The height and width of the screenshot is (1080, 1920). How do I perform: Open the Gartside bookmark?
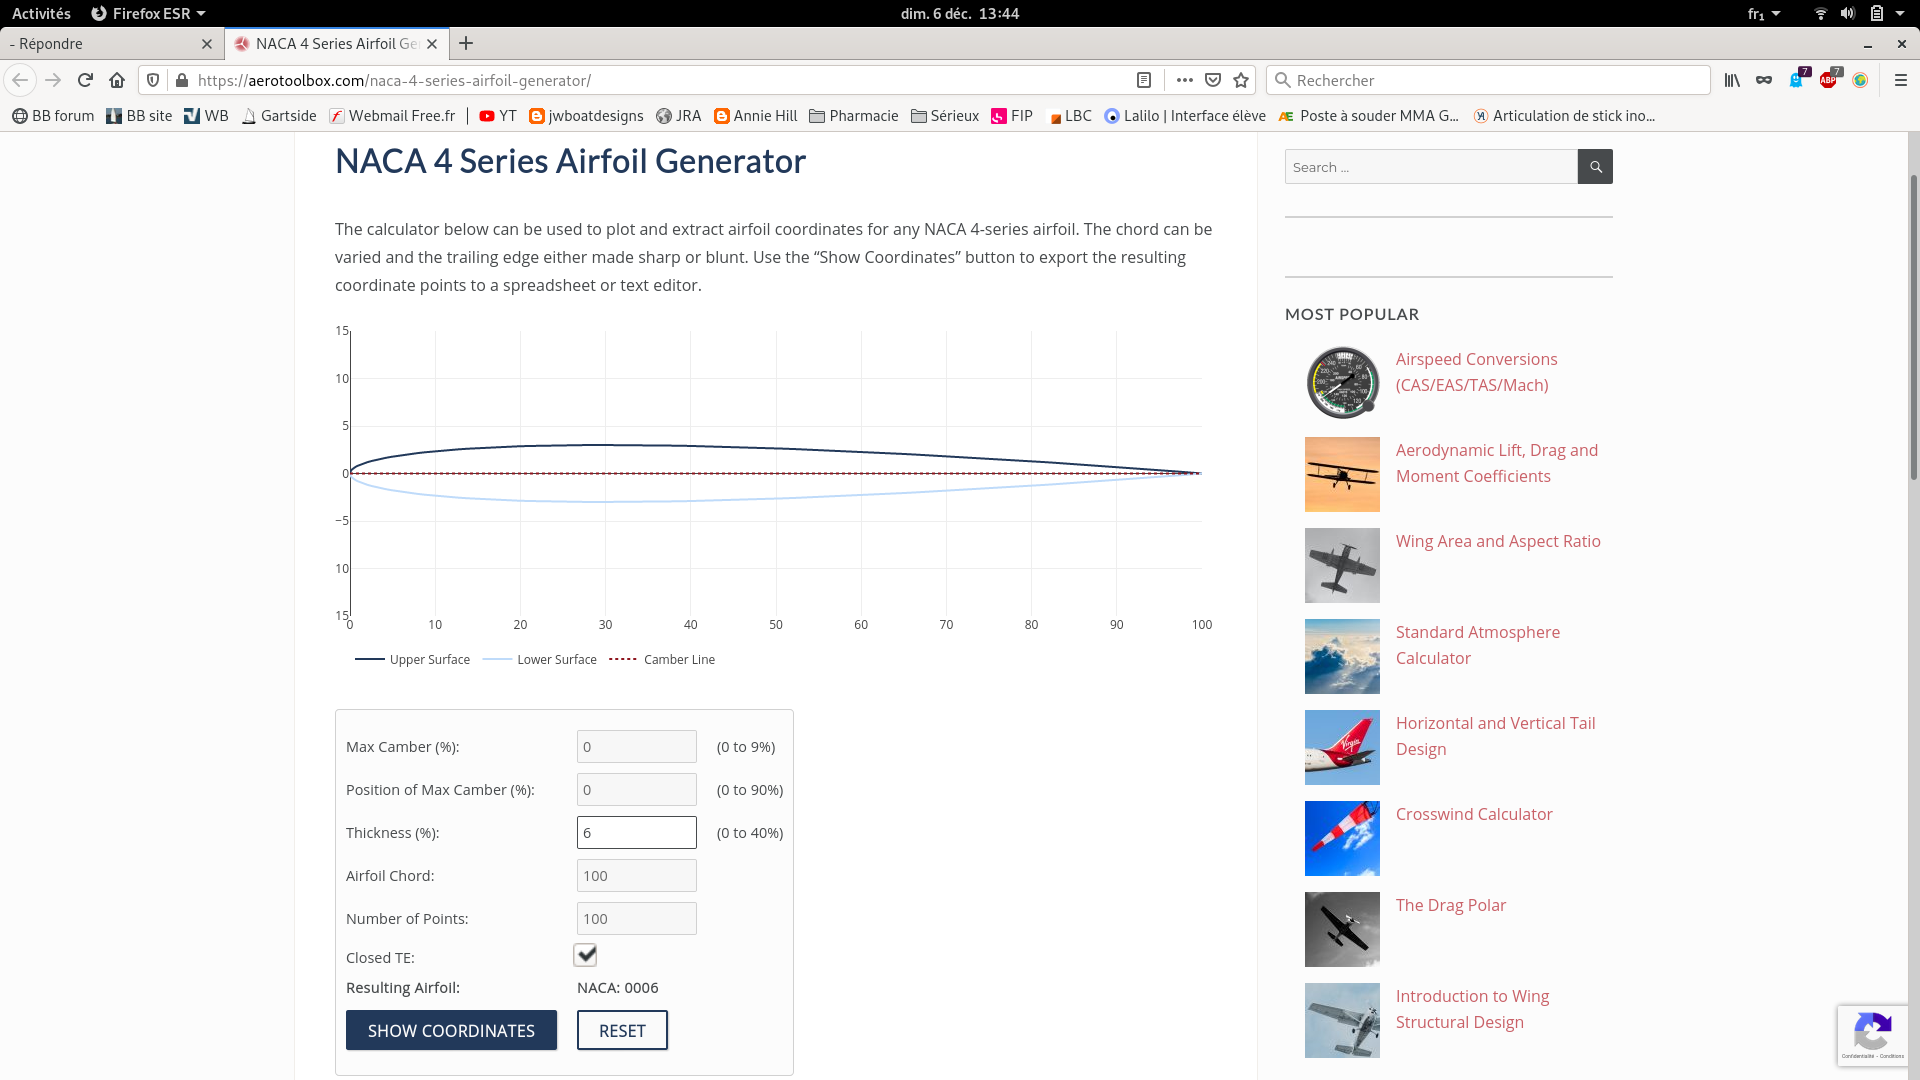(x=279, y=116)
